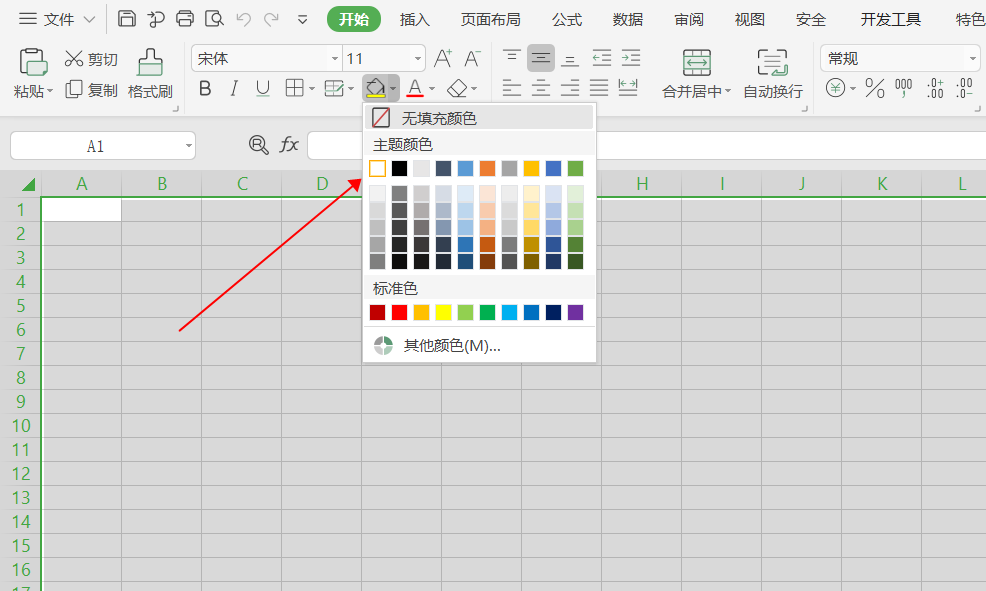Select column H header

point(641,184)
